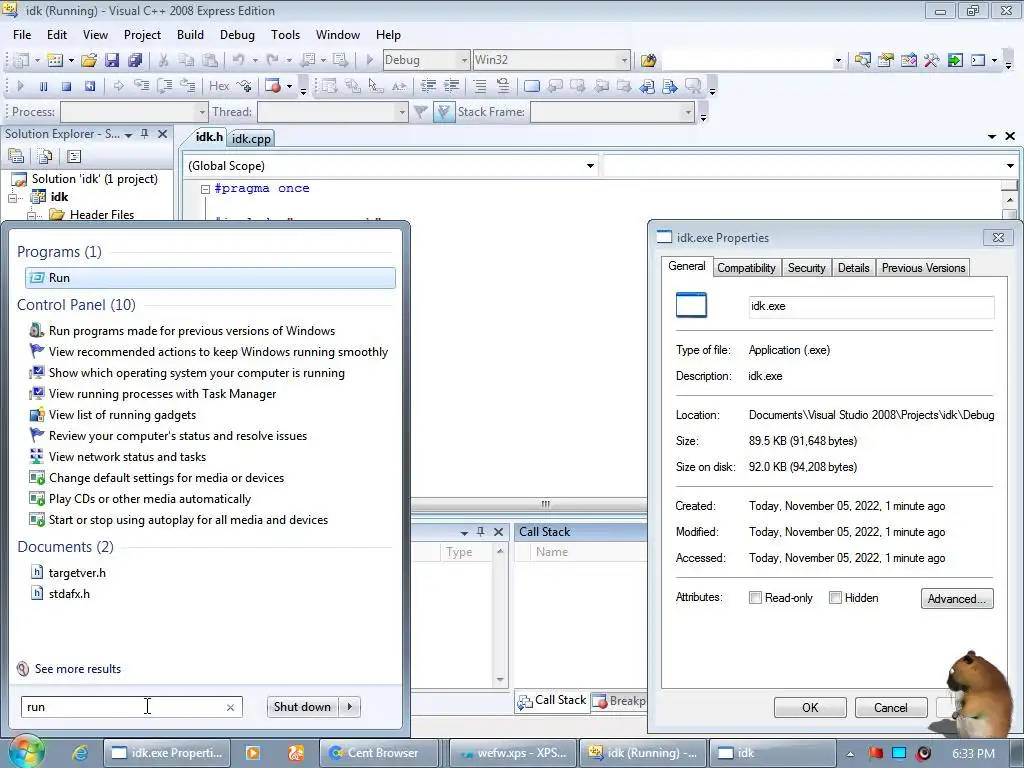Open the Debug menu
Image resolution: width=1024 pixels, height=768 pixels.
click(x=237, y=35)
